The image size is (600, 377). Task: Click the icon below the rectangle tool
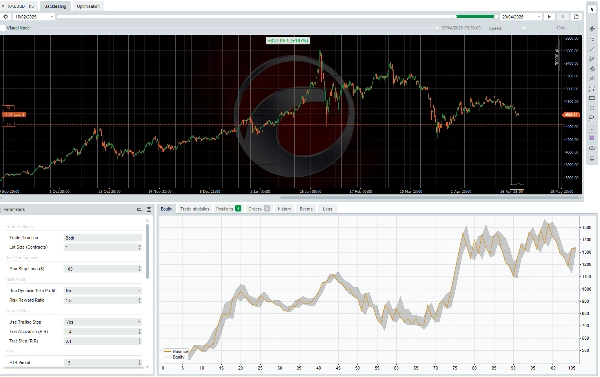coord(592,108)
